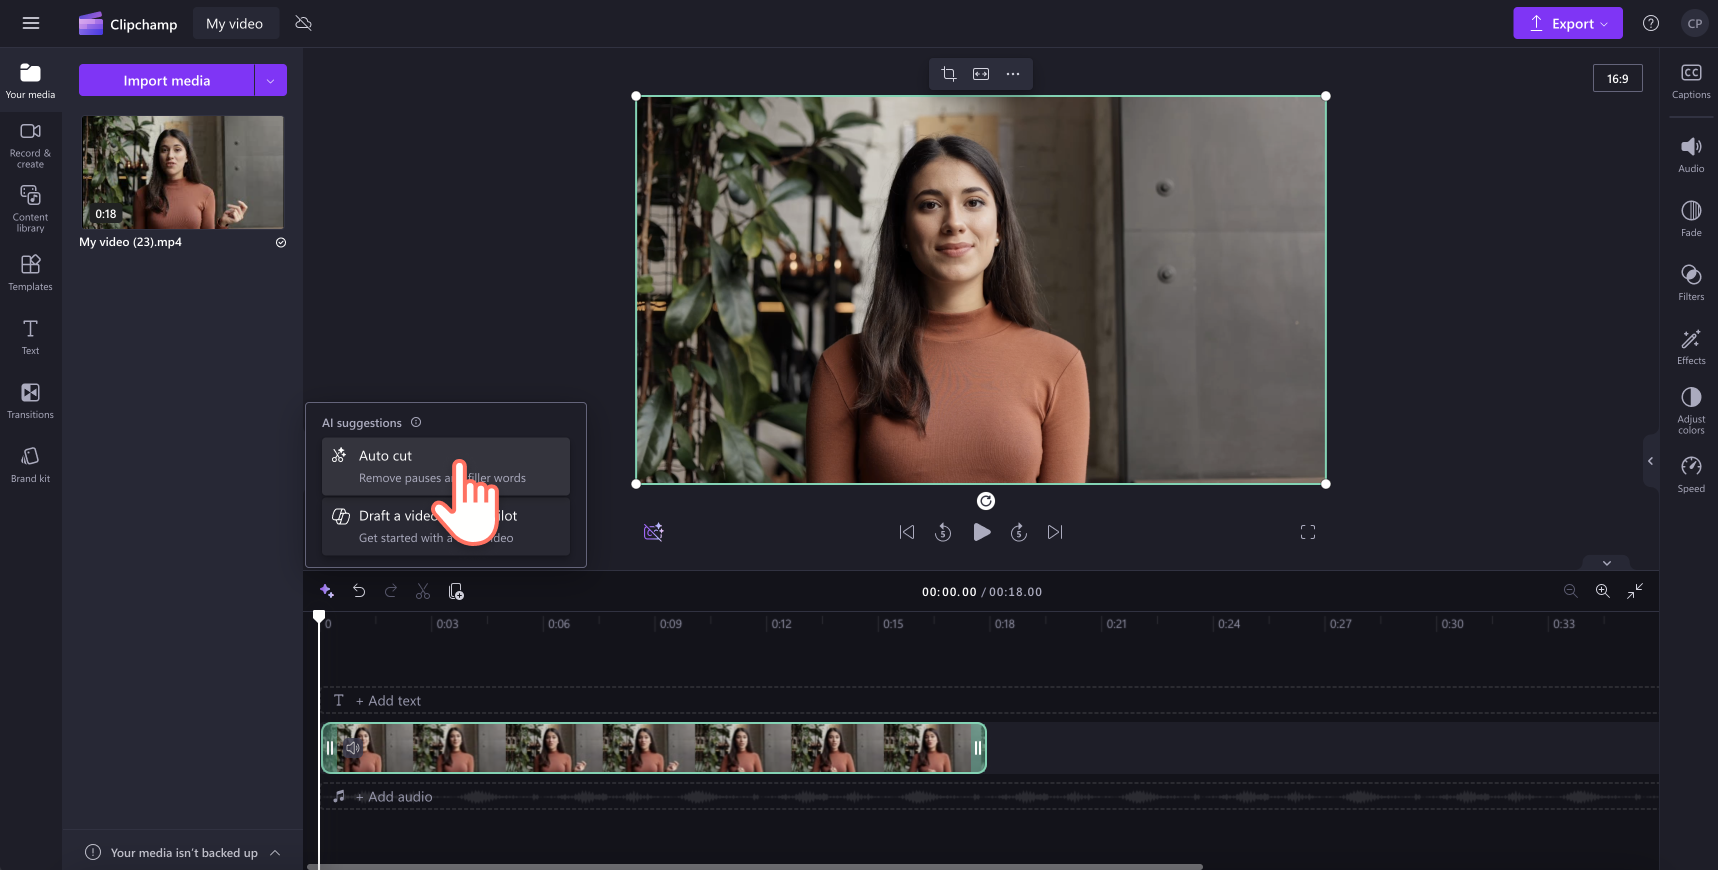Select the video clip on the timeline
The height and width of the screenshot is (870, 1718).
coord(654,748)
